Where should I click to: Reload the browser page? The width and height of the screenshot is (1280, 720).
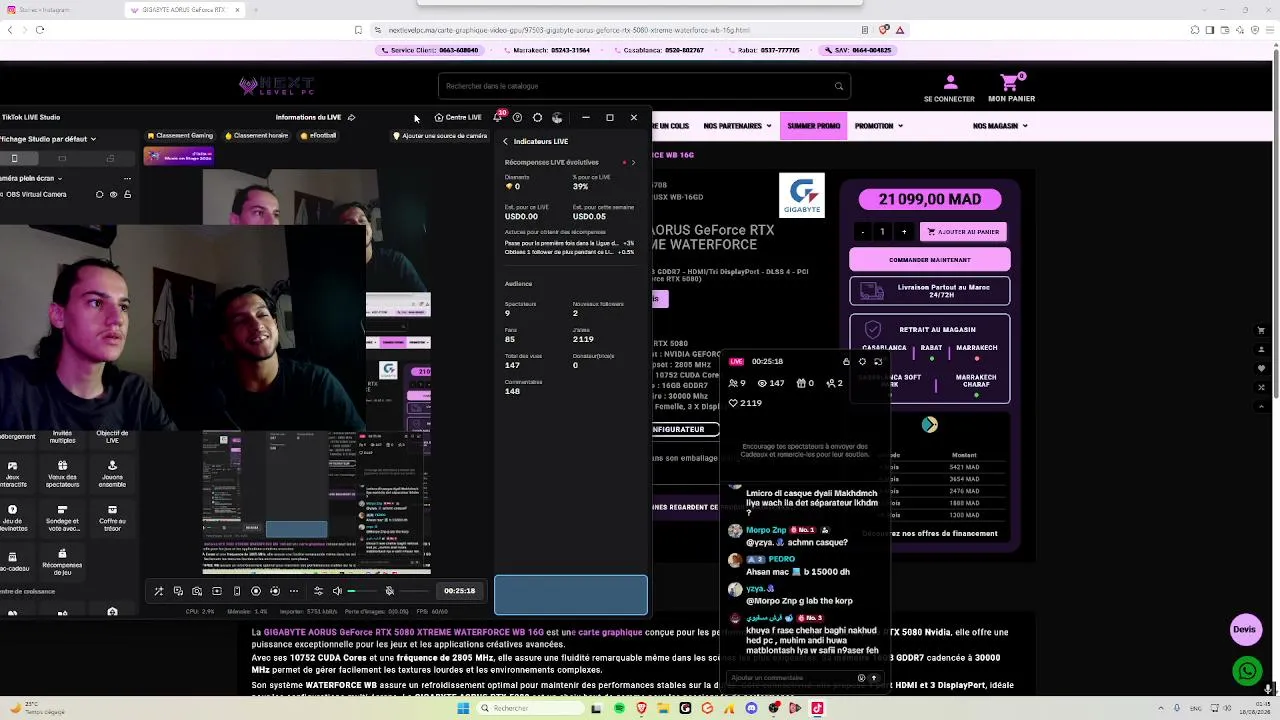40,30
